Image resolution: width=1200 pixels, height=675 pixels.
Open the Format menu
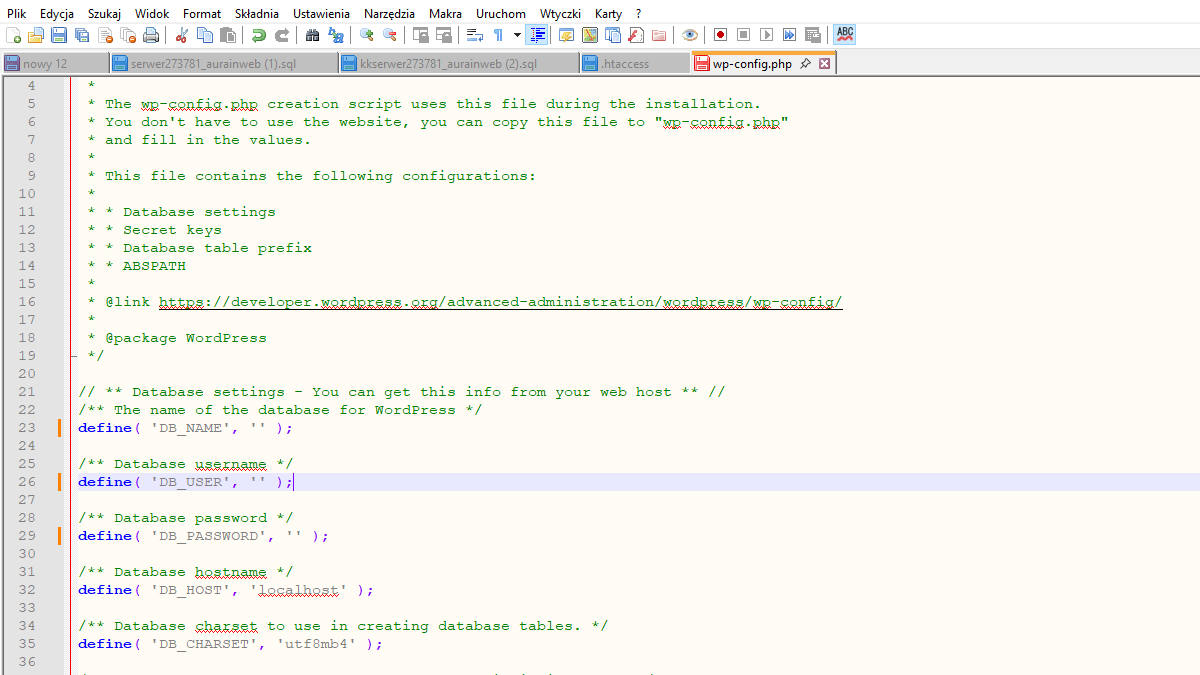point(202,14)
